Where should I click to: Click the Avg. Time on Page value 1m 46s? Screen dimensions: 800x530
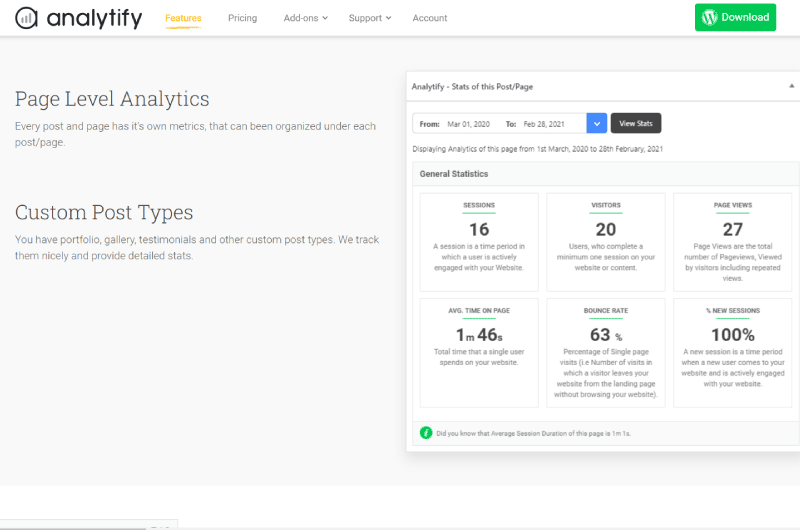click(479, 335)
